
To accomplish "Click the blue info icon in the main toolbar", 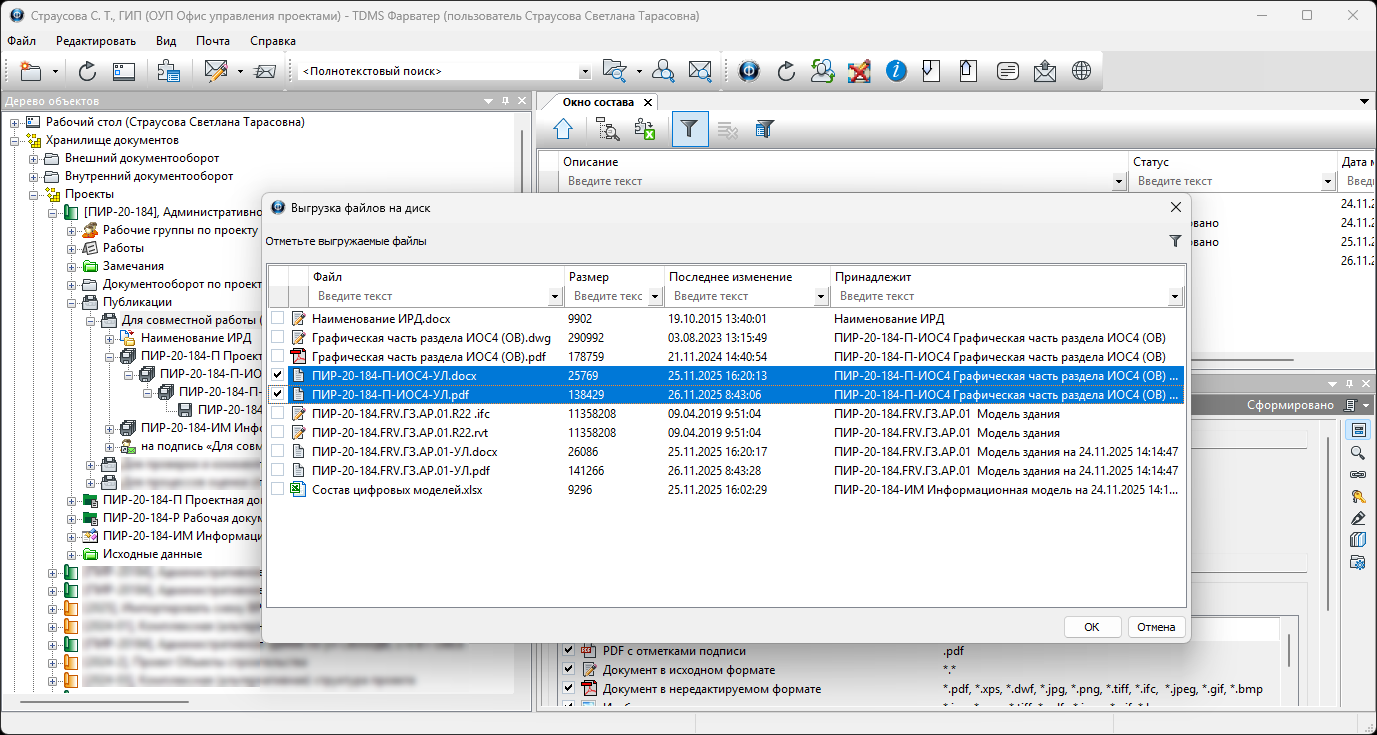I will [896, 71].
